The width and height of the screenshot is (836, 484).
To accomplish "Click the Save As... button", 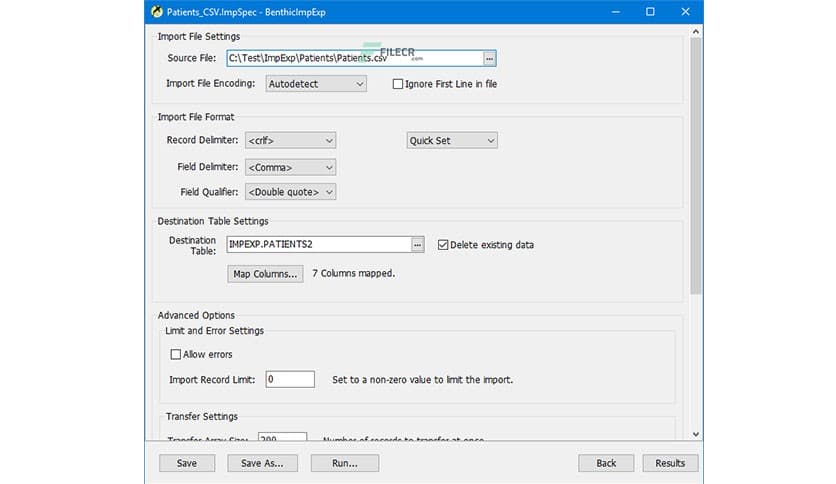I will (262, 463).
